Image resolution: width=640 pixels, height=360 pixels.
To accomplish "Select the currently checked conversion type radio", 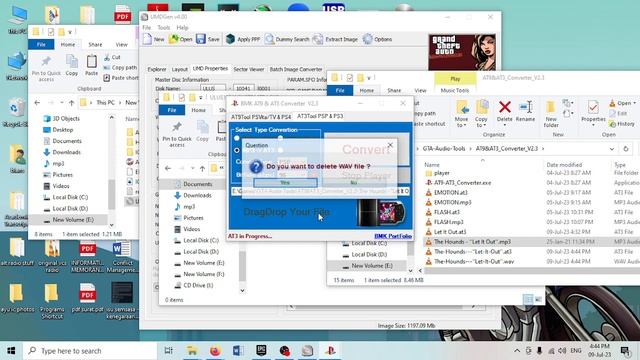I will click(x=237, y=150).
